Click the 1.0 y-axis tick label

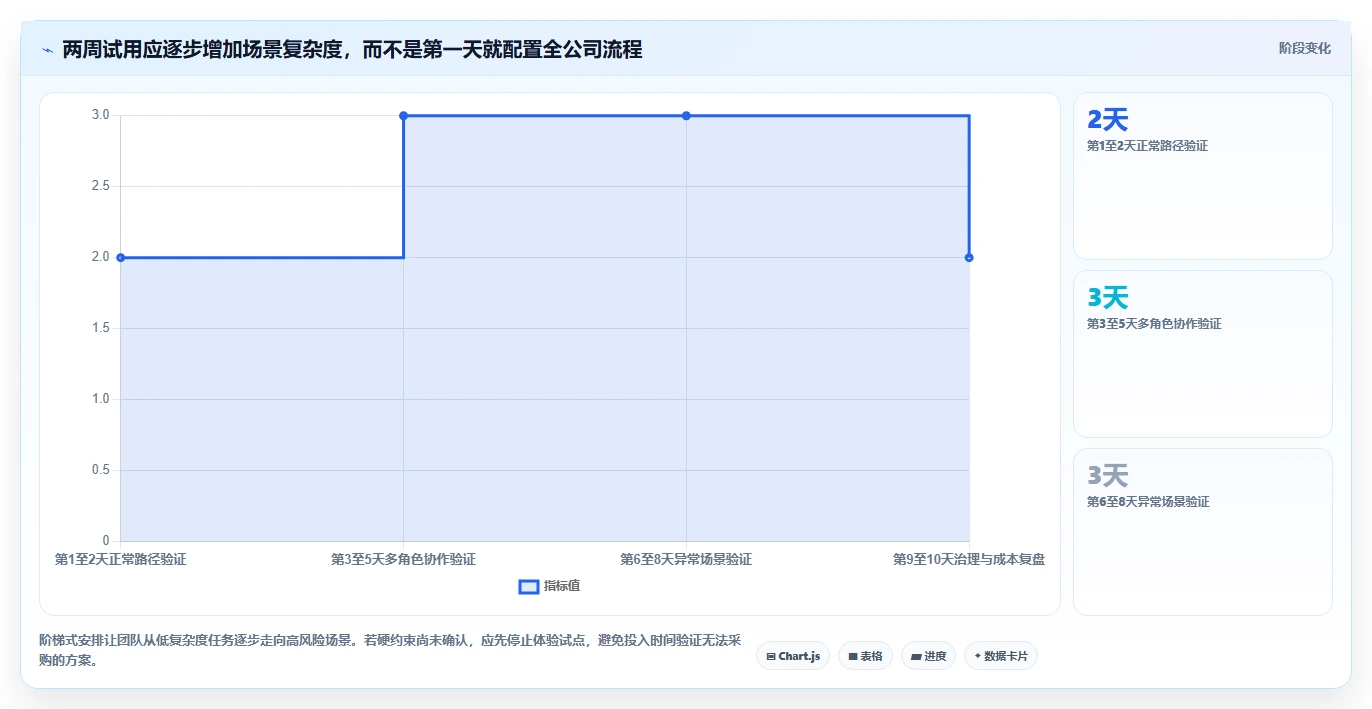[x=100, y=399]
